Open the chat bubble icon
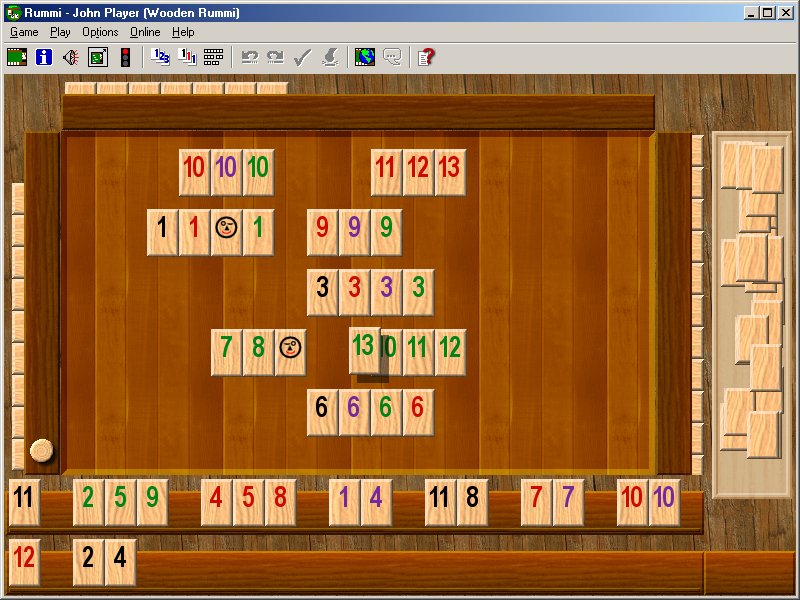800x600 pixels. point(392,57)
